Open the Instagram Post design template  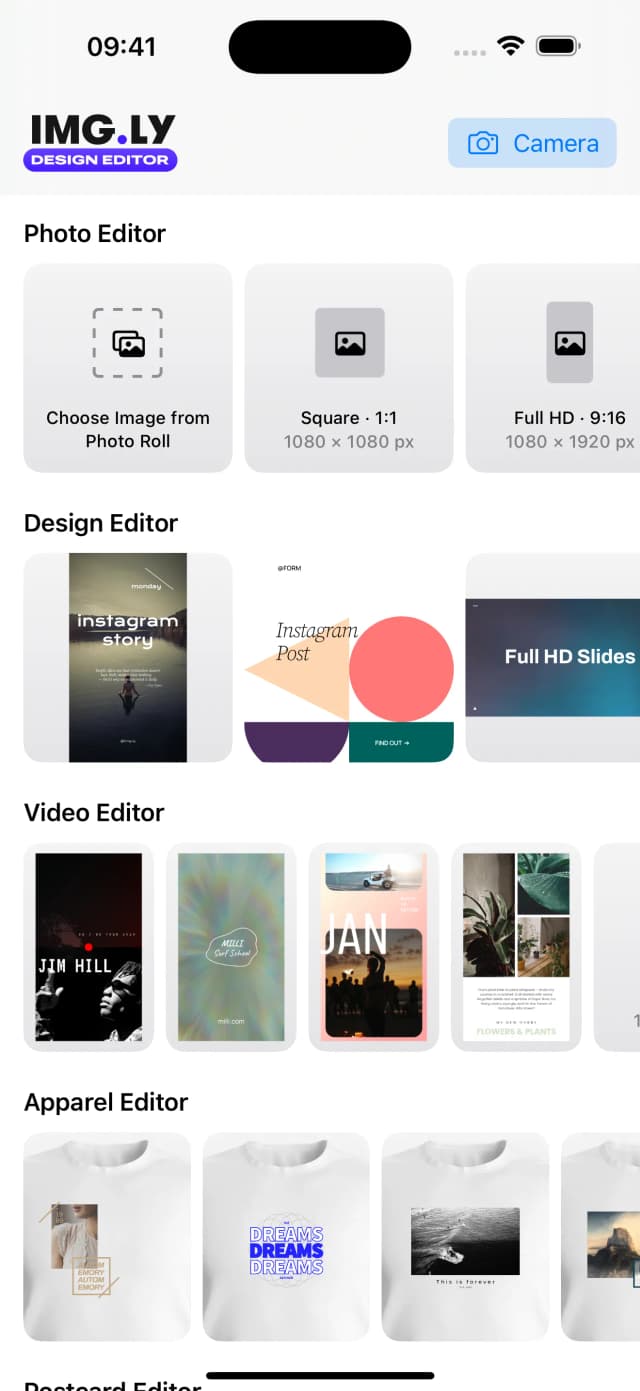(x=349, y=657)
